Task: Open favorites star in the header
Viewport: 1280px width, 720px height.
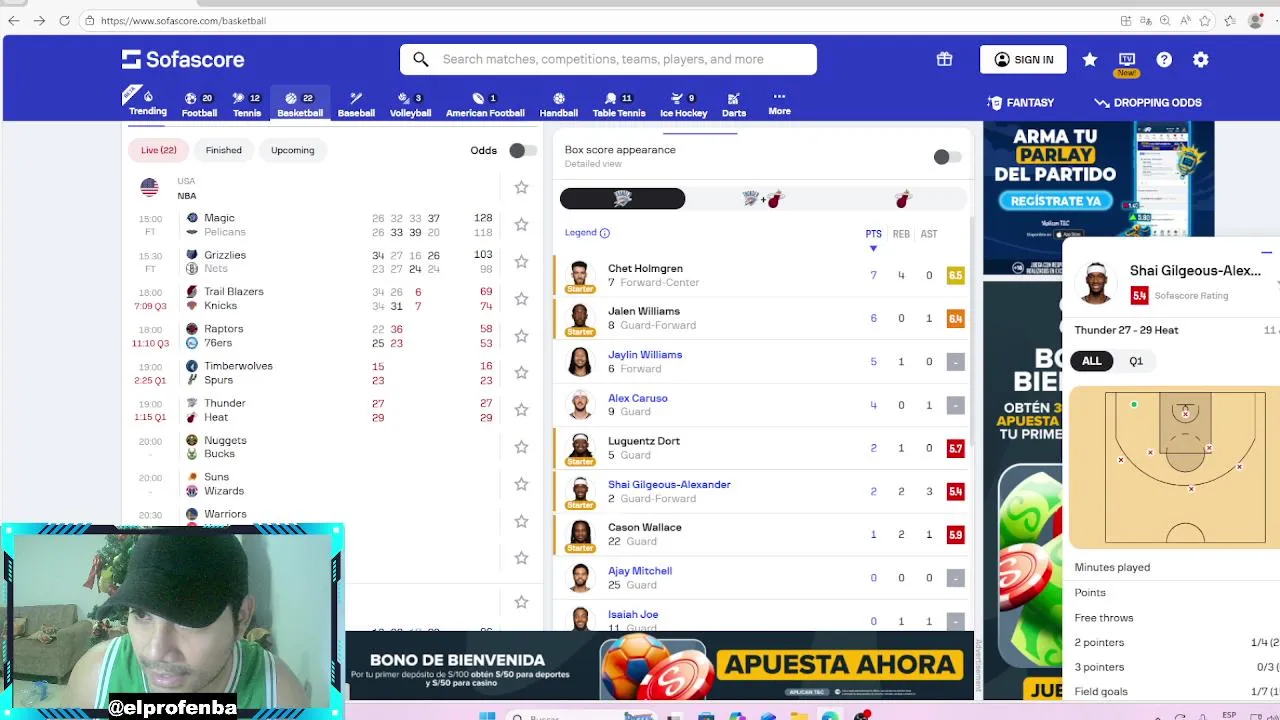Action: pos(1090,60)
